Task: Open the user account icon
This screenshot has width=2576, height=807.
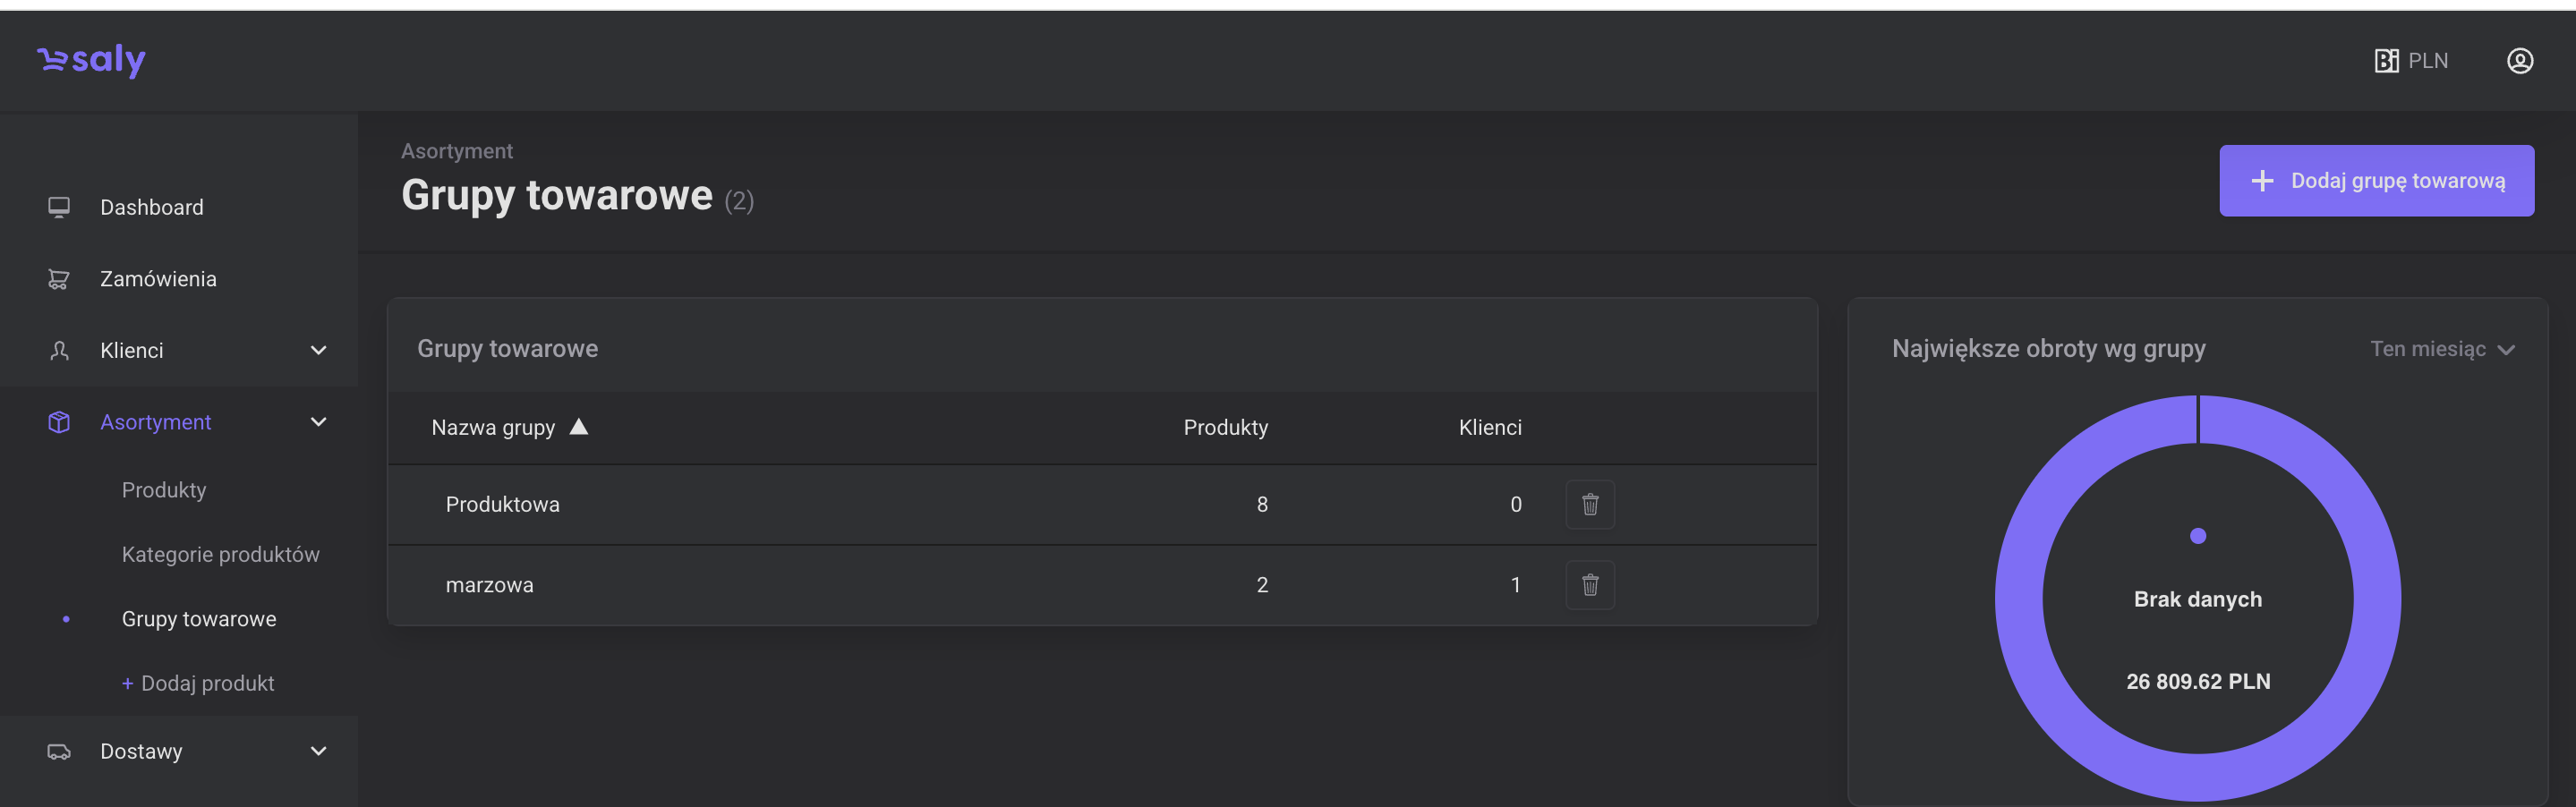Action: point(2519,61)
